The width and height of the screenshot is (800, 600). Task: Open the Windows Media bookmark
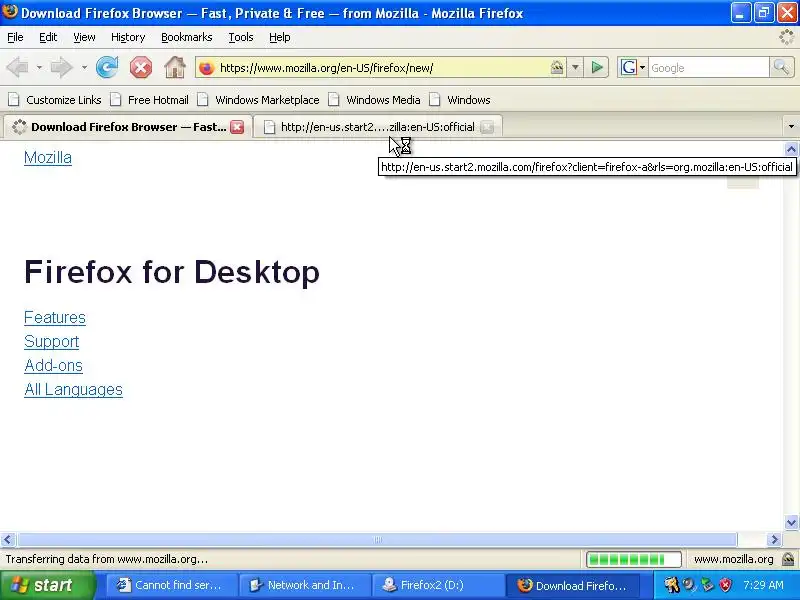[x=375, y=100]
